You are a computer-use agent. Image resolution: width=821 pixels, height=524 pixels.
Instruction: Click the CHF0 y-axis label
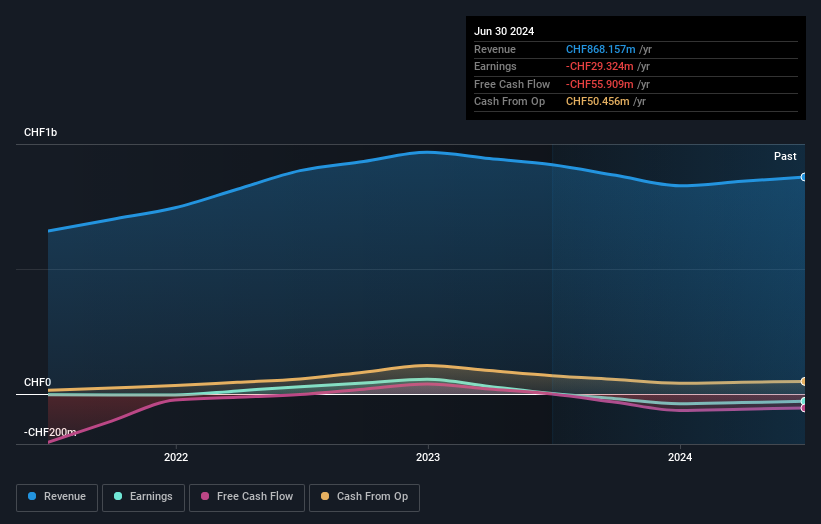click(x=38, y=382)
